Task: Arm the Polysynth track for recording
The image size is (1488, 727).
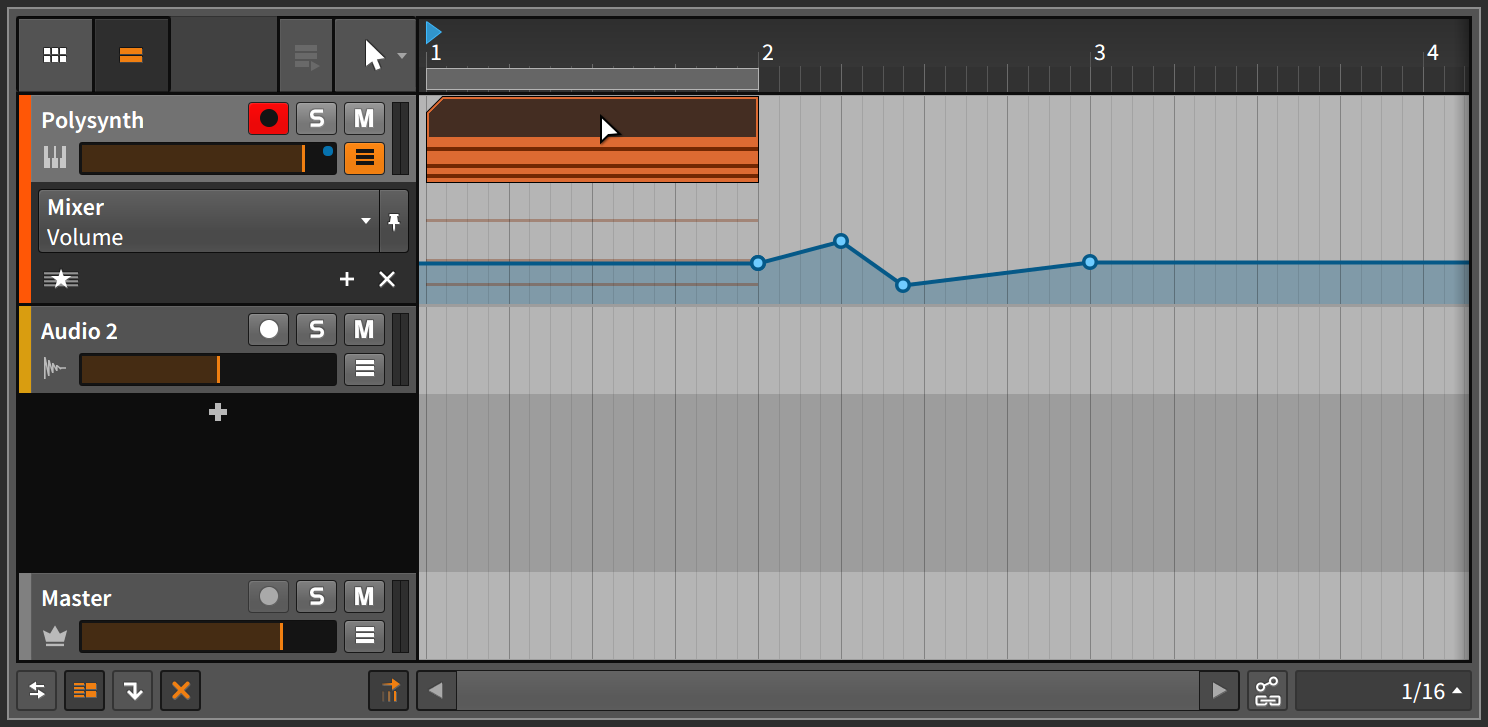Action: pyautogui.click(x=268, y=118)
